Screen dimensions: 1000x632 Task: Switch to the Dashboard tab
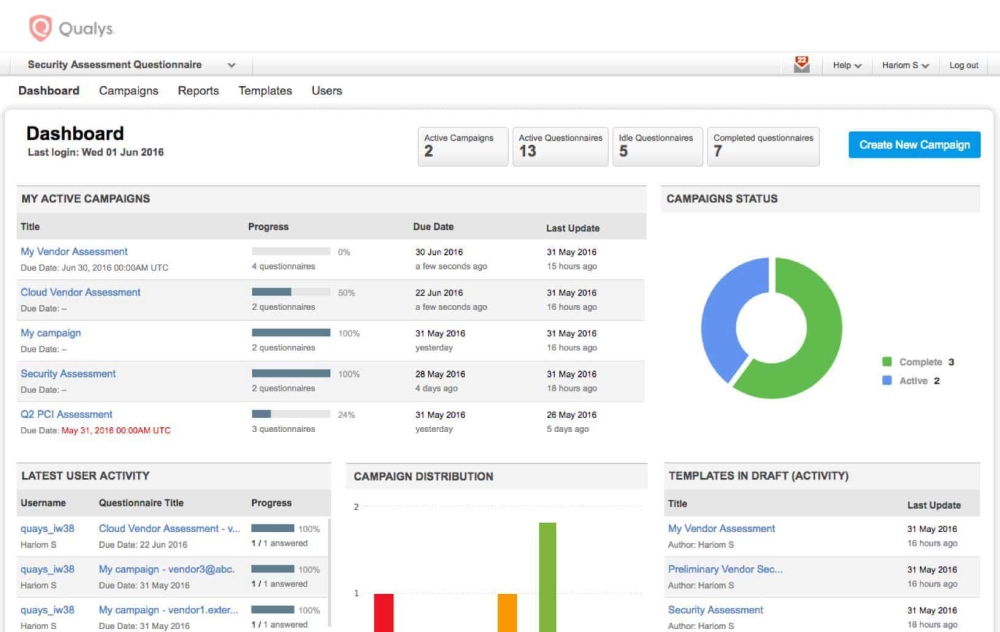click(x=48, y=91)
